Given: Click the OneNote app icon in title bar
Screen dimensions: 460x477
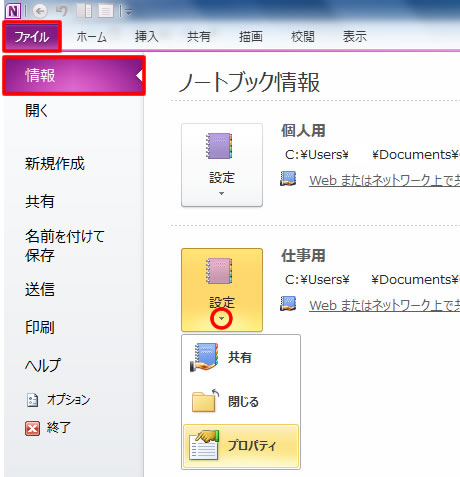Looking at the screenshot, I should pos(13,11).
